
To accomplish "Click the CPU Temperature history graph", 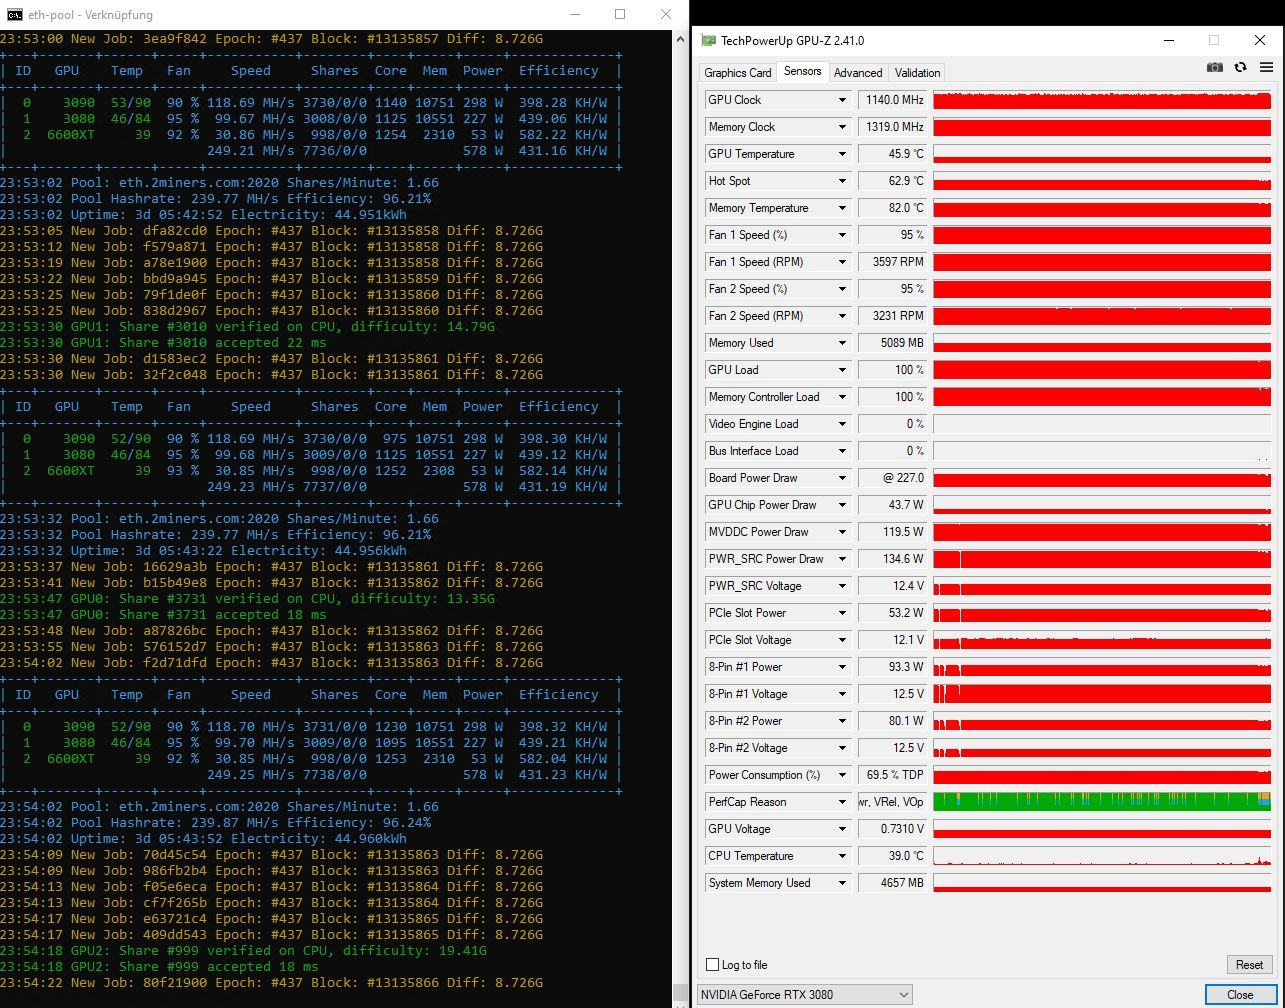I will pos(1102,856).
